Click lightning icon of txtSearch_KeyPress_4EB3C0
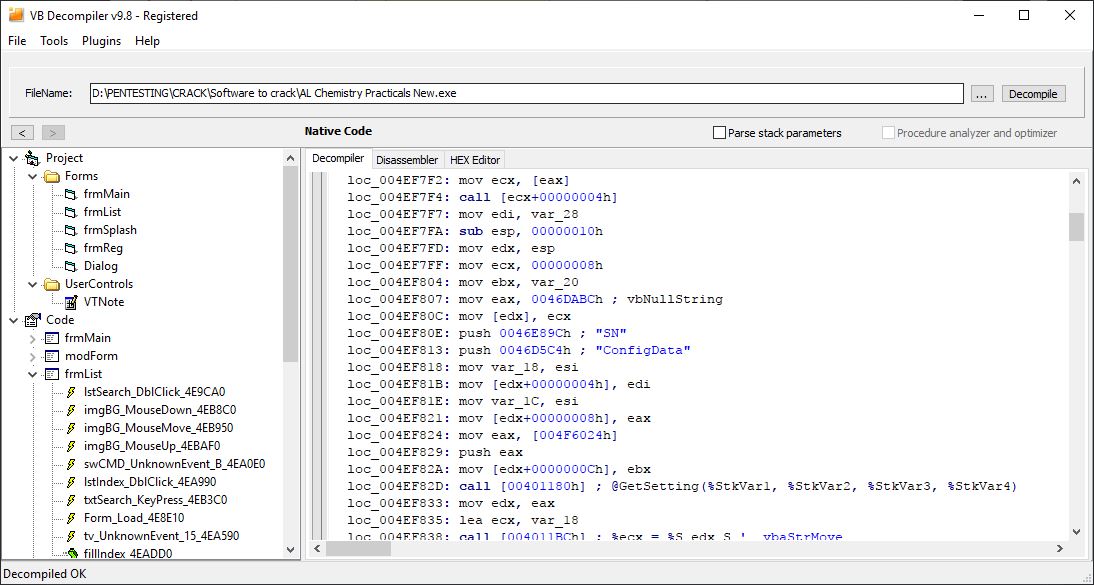 click(71, 500)
